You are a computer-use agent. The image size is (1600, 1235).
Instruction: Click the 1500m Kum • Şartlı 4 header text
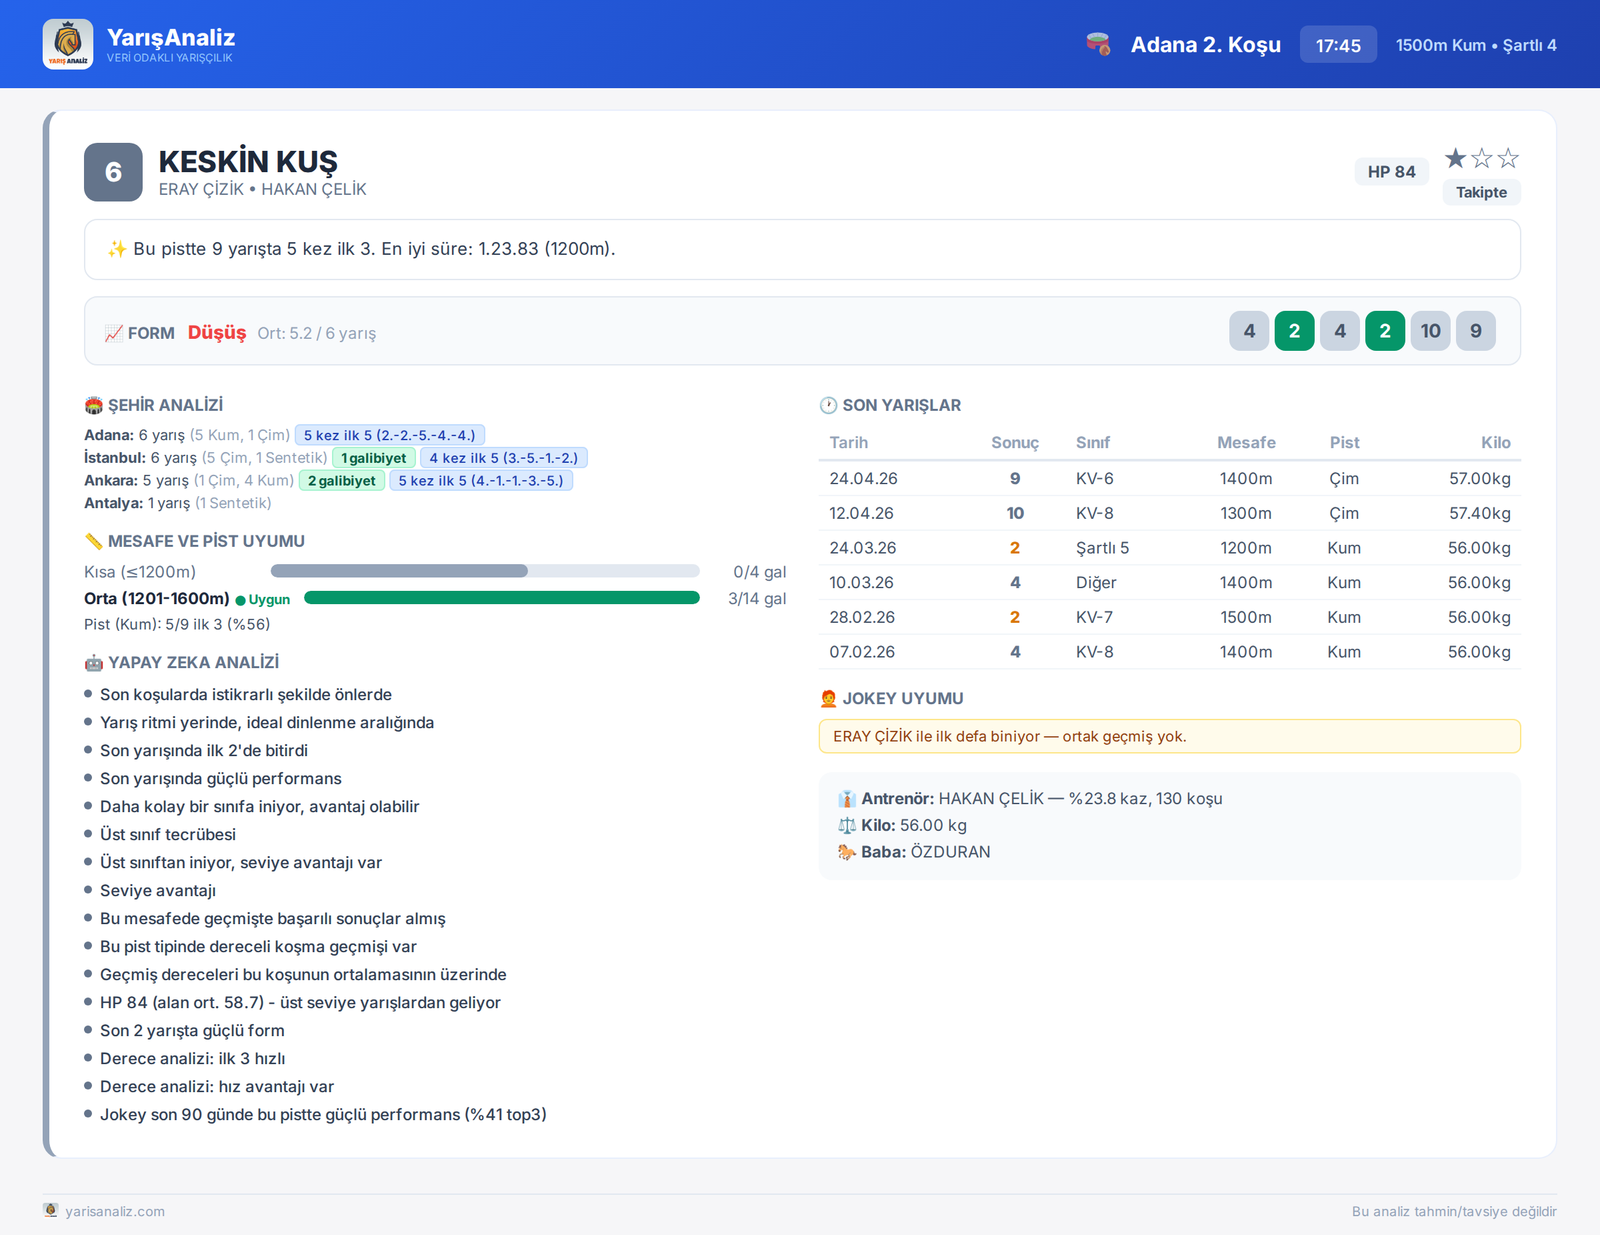pyautogui.click(x=1476, y=45)
